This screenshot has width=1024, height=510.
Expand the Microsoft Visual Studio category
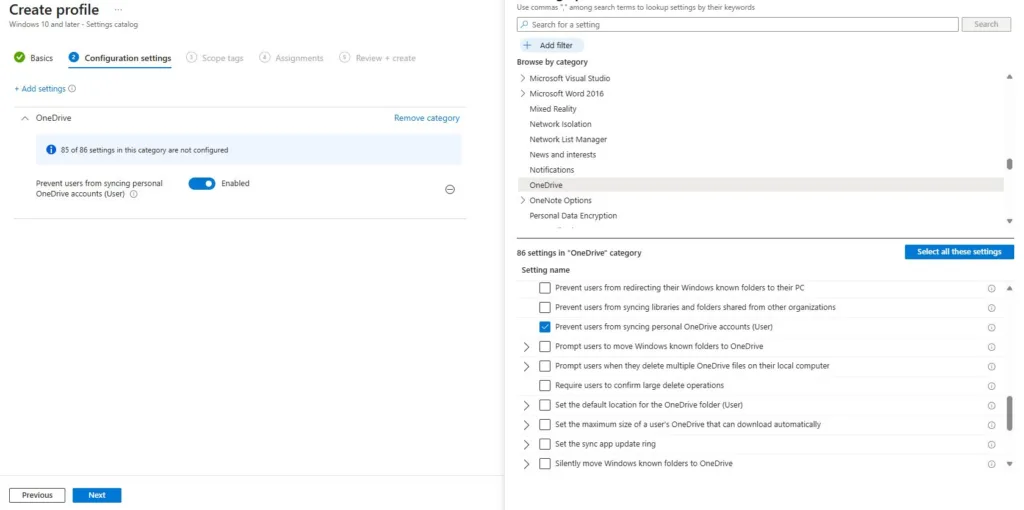pos(522,78)
